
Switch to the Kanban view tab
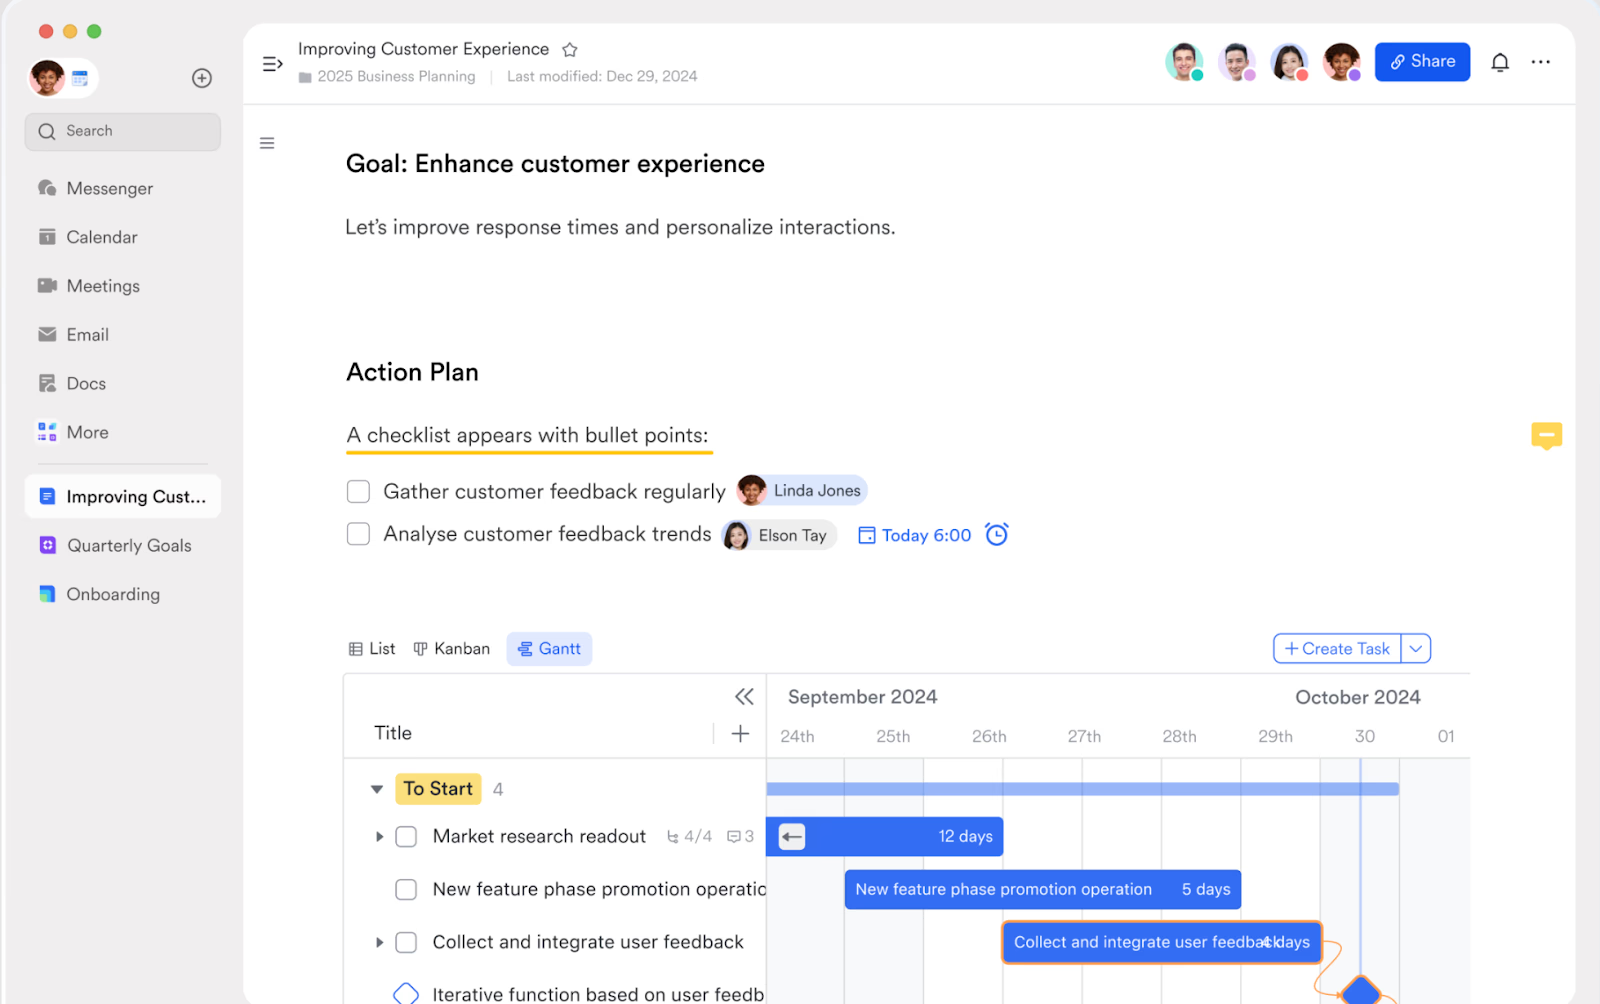[452, 649]
